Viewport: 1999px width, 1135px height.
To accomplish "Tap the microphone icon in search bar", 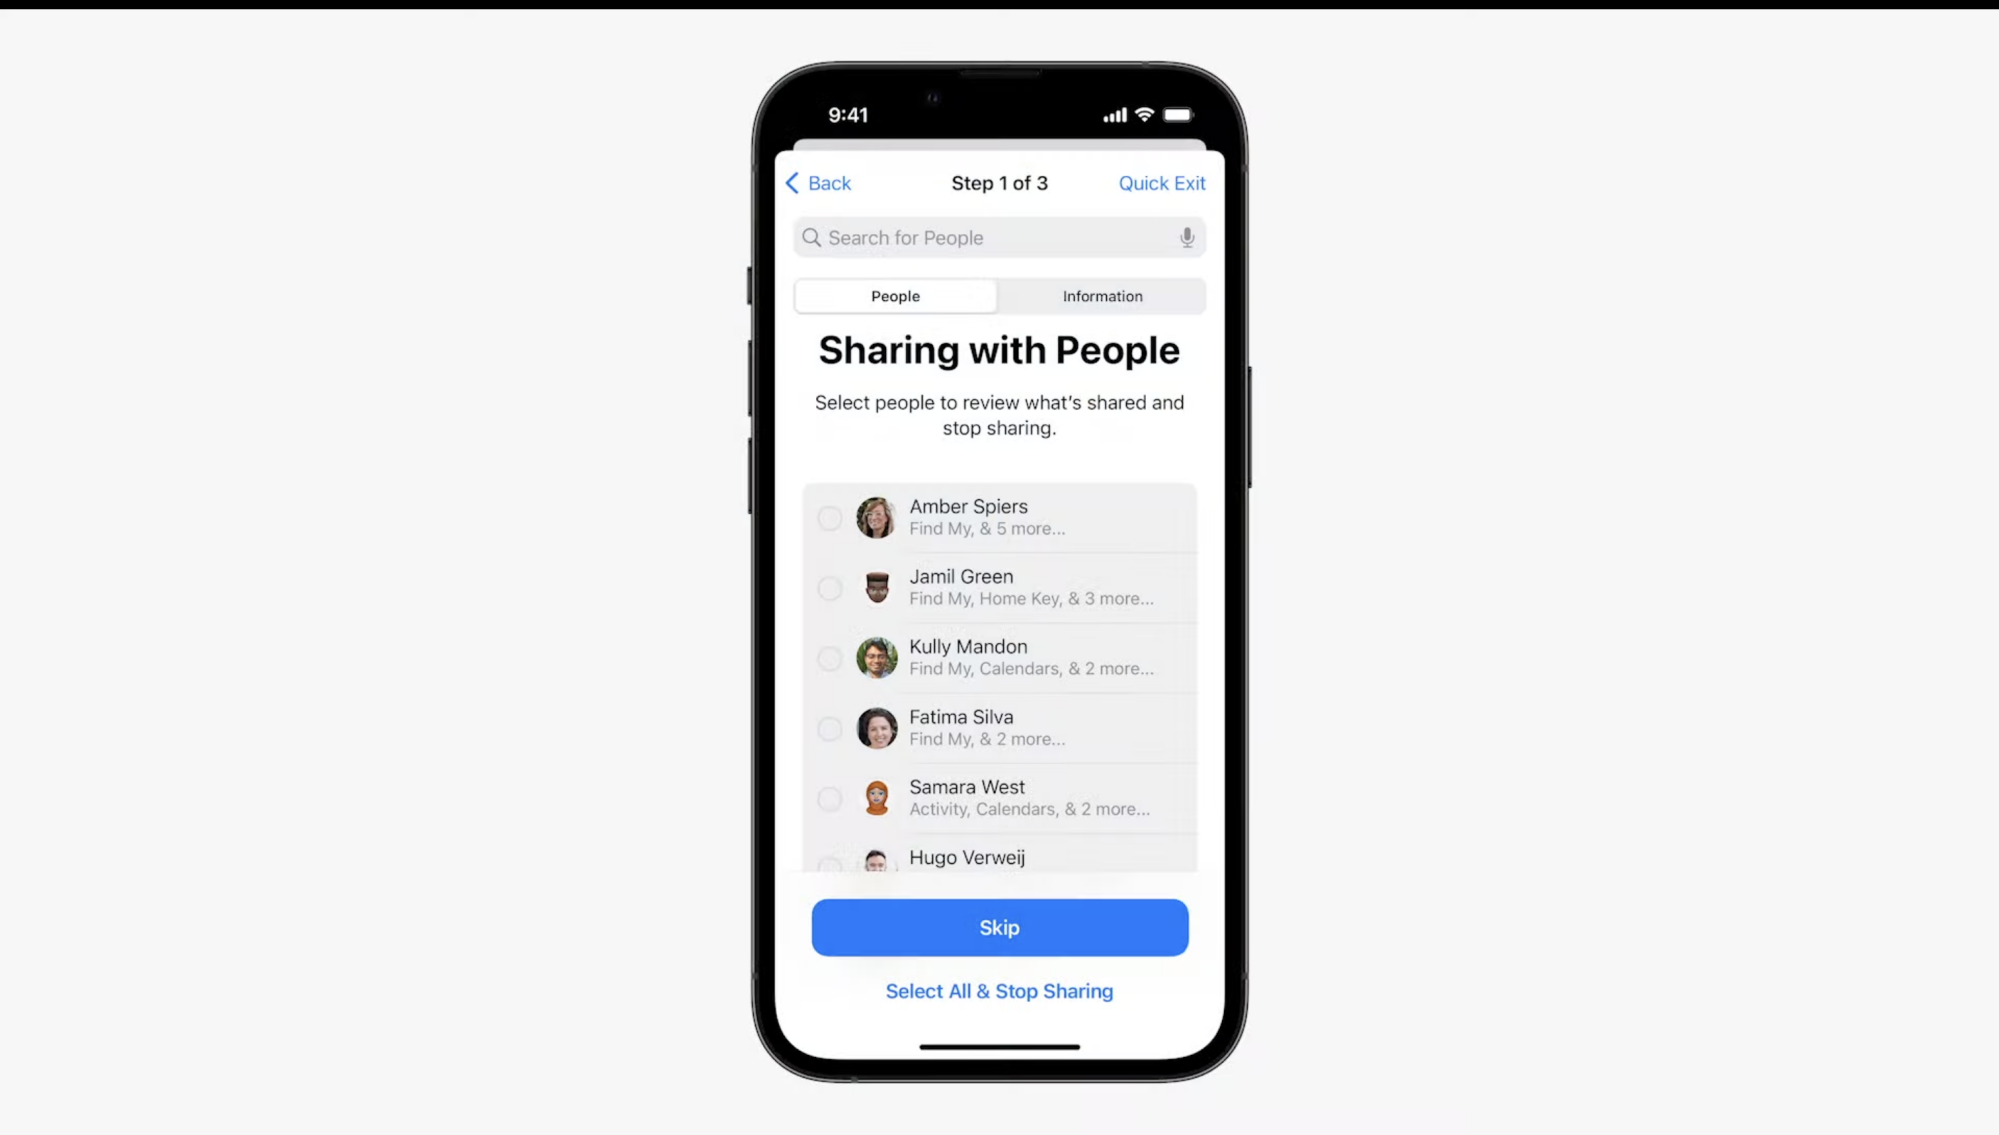I will coord(1186,237).
